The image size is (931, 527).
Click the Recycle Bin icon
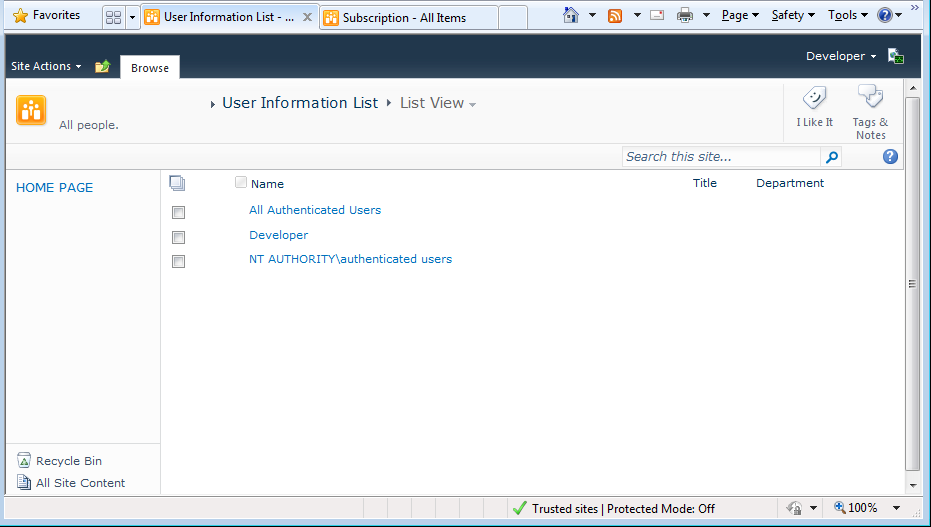[24, 460]
